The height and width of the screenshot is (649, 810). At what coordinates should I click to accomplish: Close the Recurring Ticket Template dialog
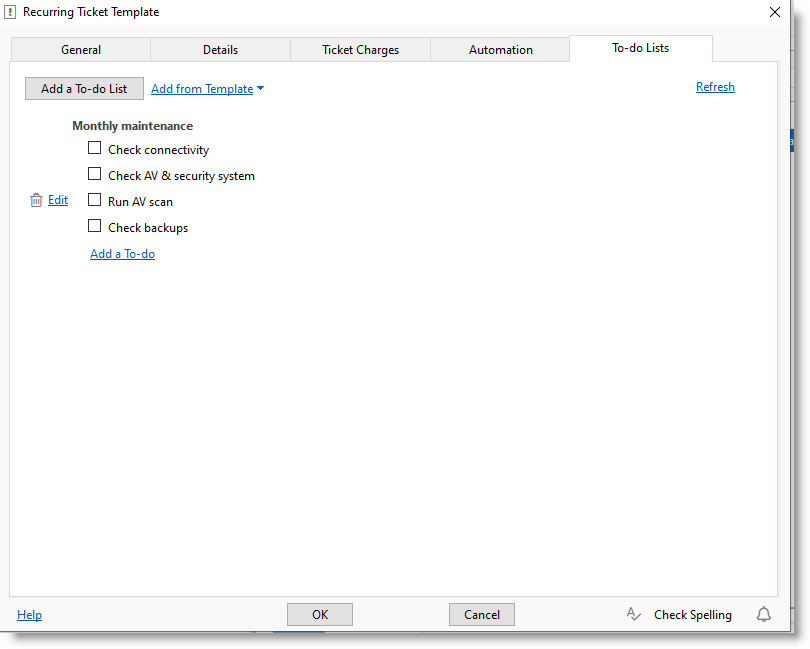[x=774, y=12]
